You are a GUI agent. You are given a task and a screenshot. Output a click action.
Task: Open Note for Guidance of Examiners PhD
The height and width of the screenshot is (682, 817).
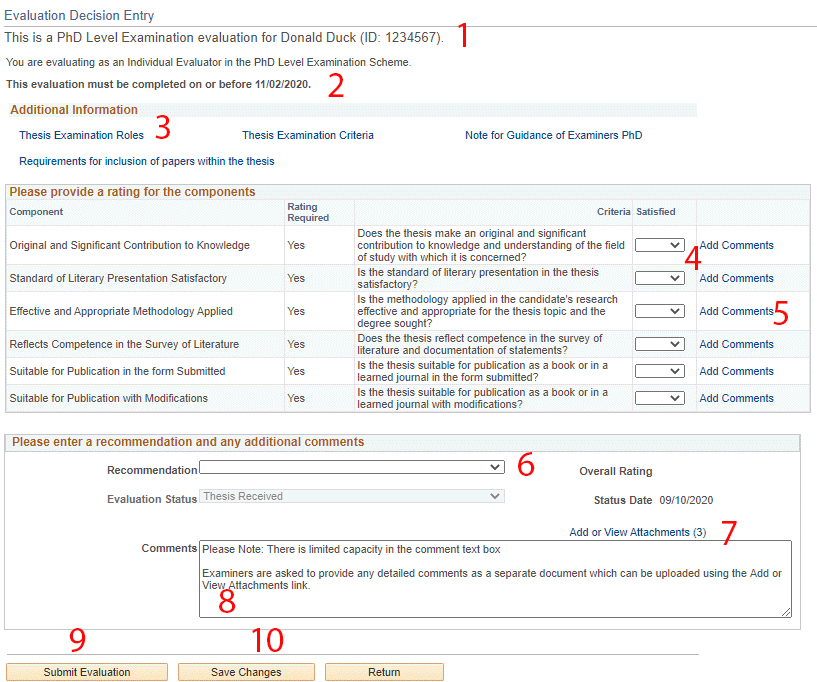553,135
